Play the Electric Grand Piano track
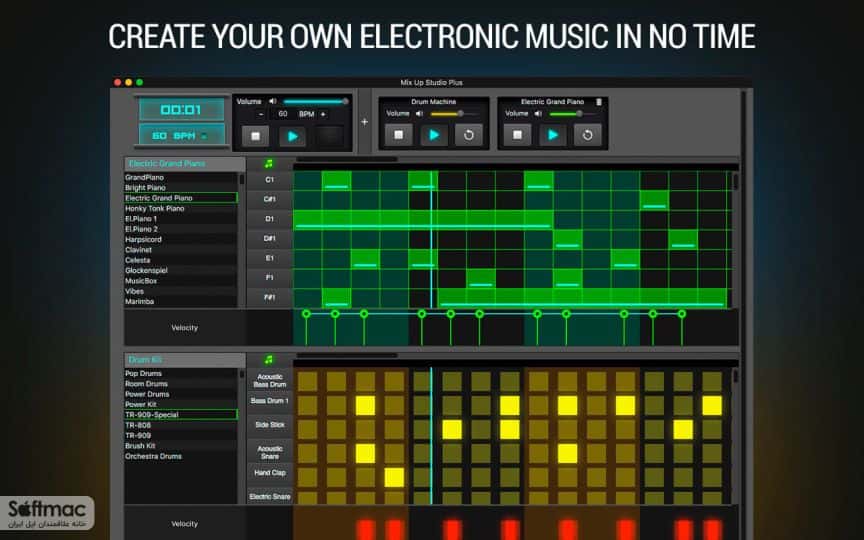The image size is (864, 540). (x=553, y=135)
